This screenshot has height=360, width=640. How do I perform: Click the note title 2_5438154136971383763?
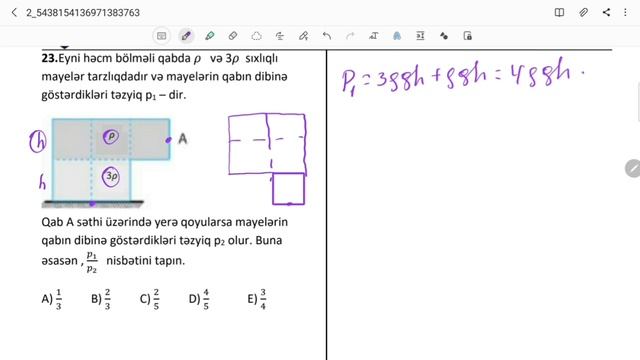click(x=83, y=13)
